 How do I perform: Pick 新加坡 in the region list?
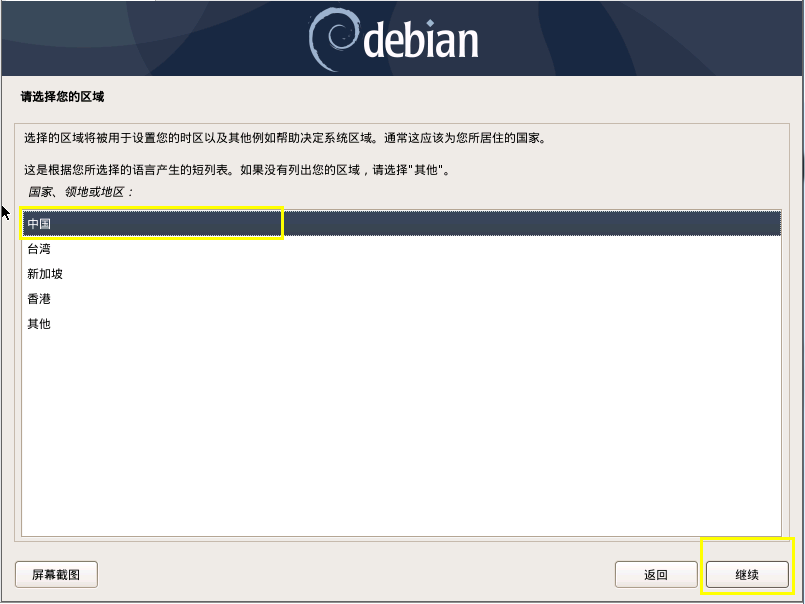pyautogui.click(x=401, y=274)
